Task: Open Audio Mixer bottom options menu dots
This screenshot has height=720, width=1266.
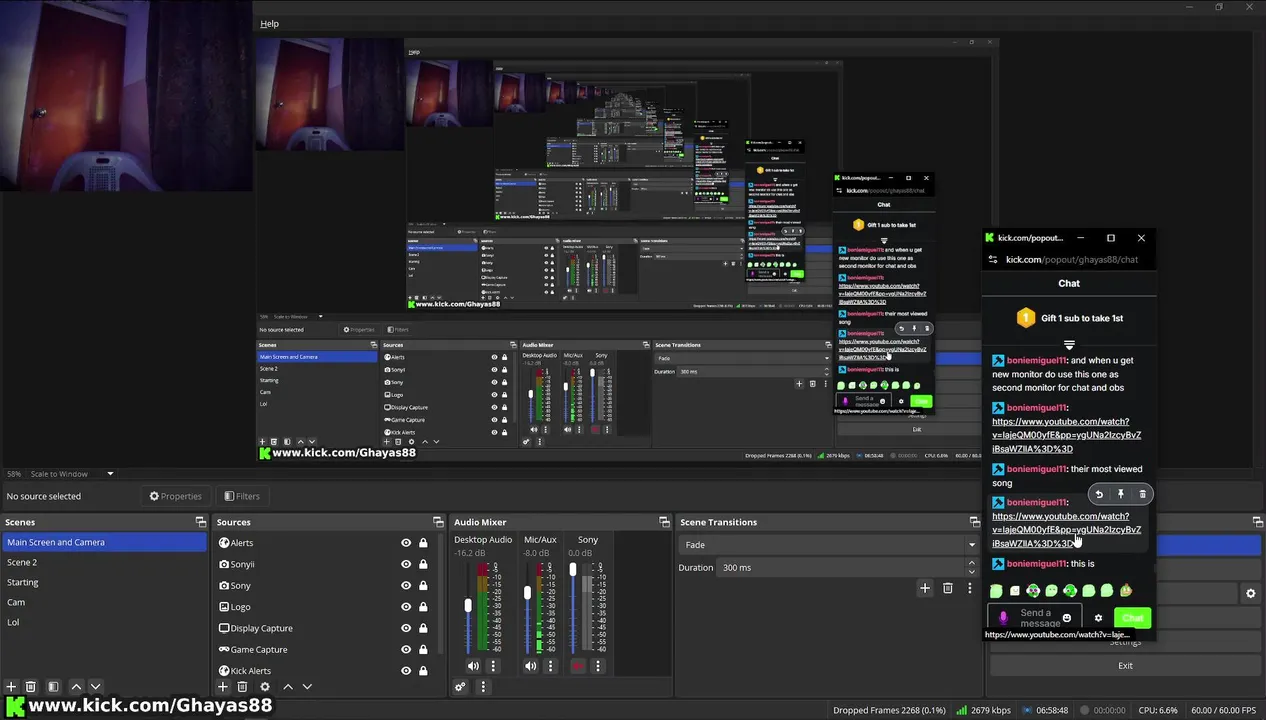Action: click(x=483, y=687)
